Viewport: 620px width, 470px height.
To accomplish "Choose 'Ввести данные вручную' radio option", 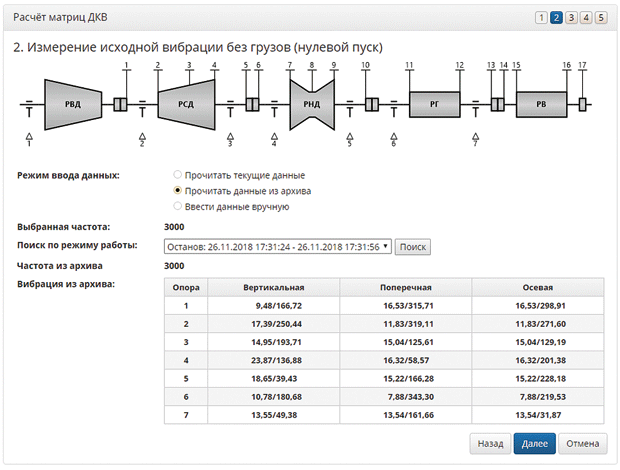I will pyautogui.click(x=178, y=206).
